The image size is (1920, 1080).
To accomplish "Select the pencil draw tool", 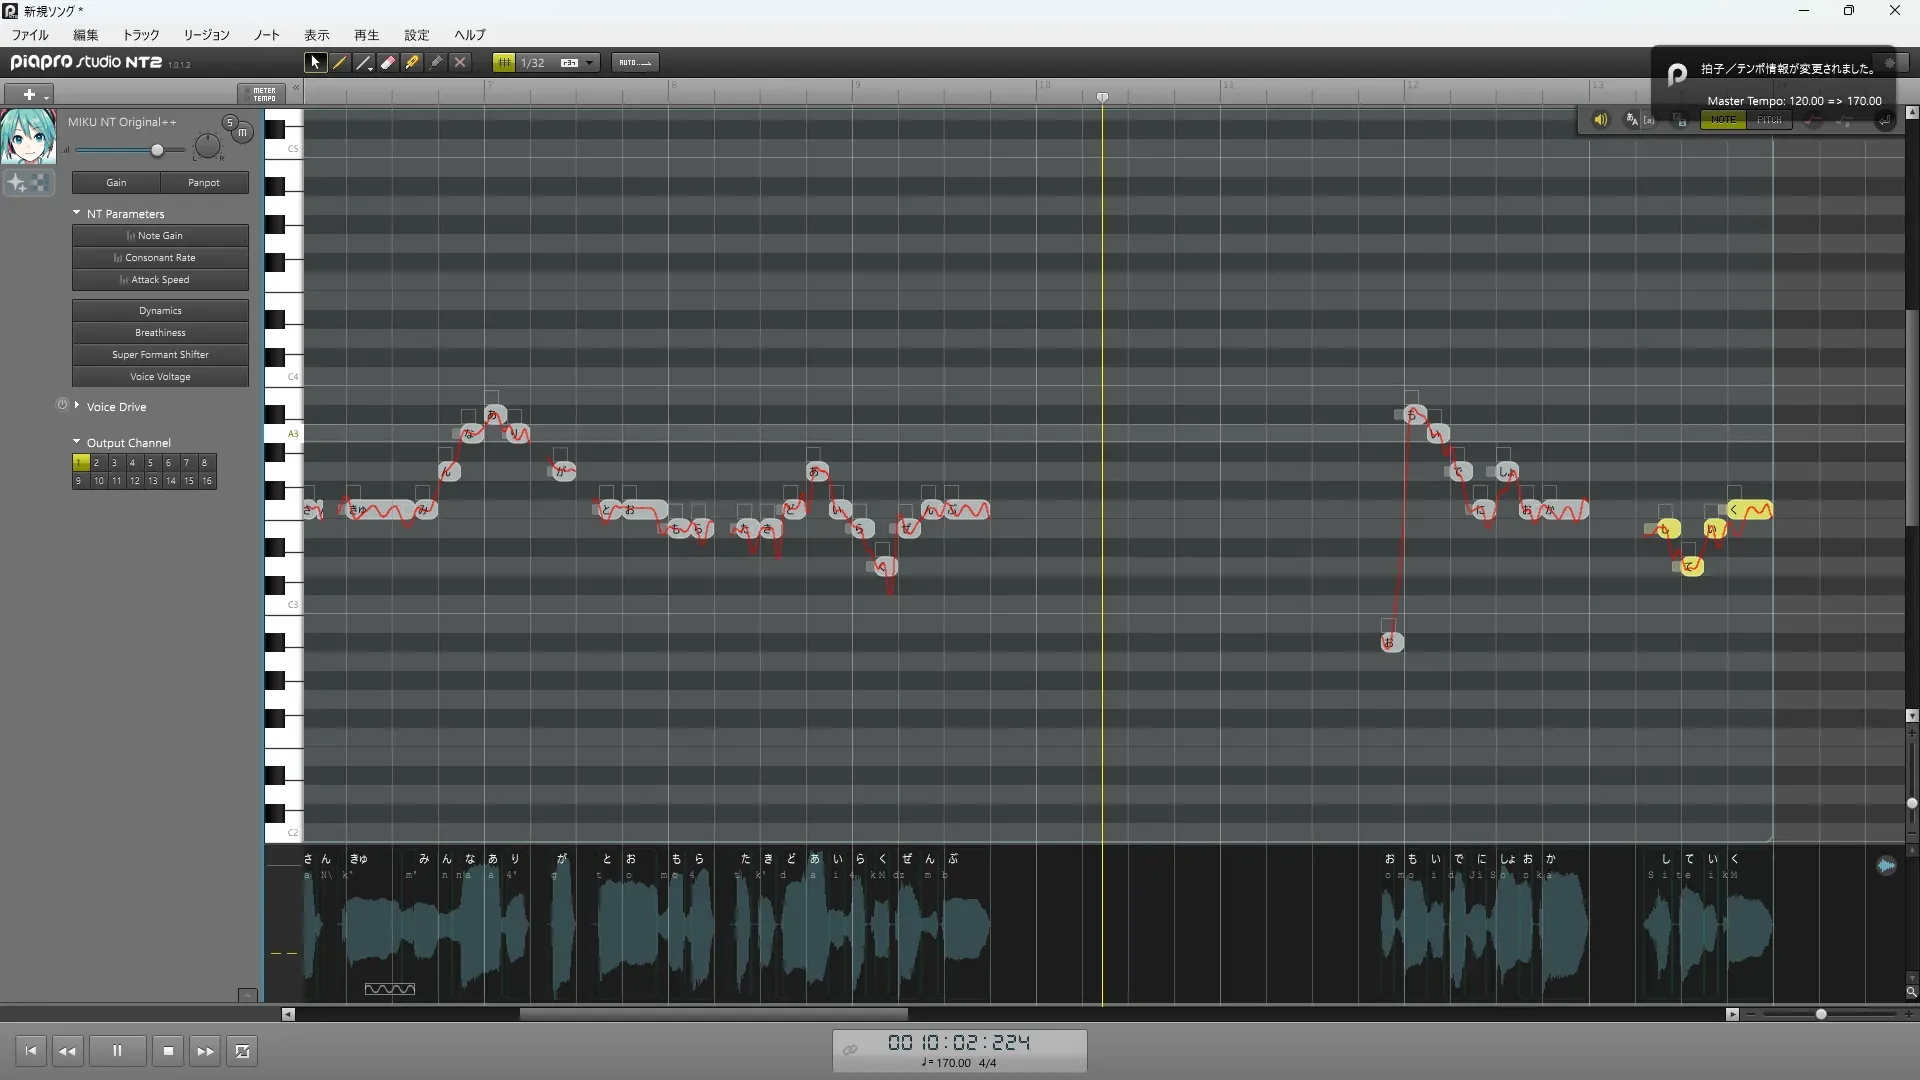I will tap(340, 62).
